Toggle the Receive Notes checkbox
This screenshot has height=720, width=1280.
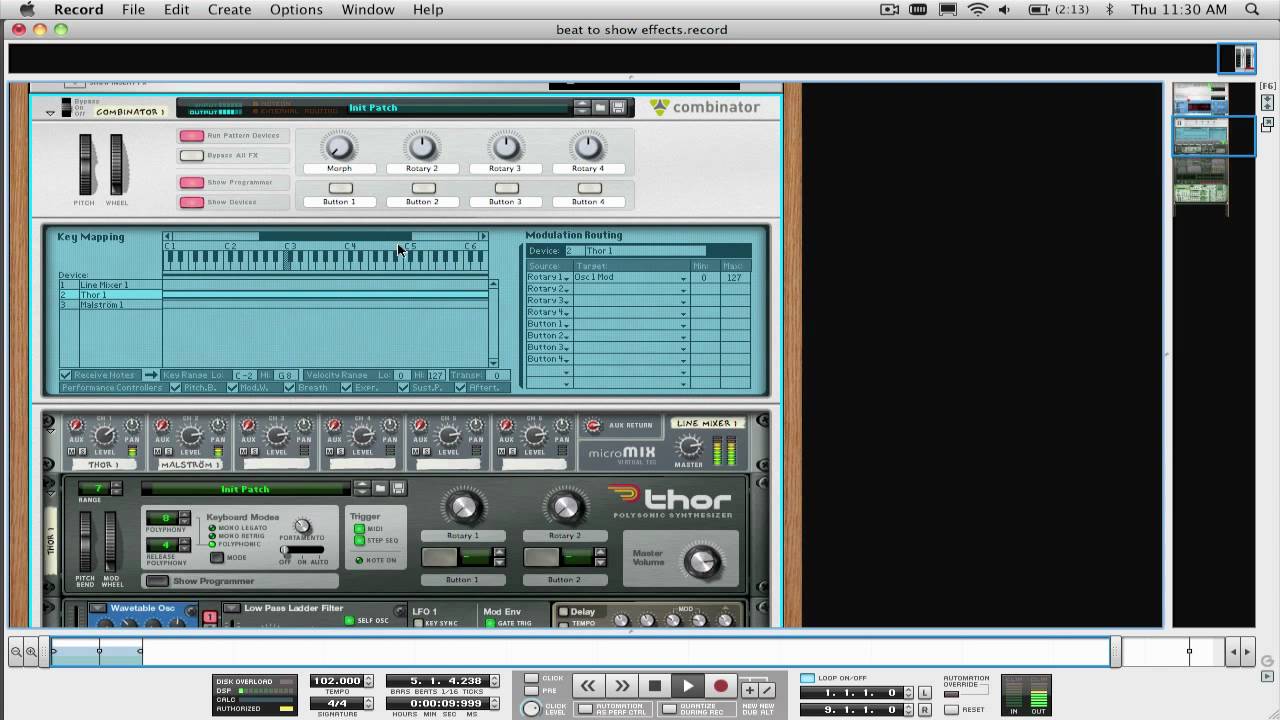[x=66, y=376]
